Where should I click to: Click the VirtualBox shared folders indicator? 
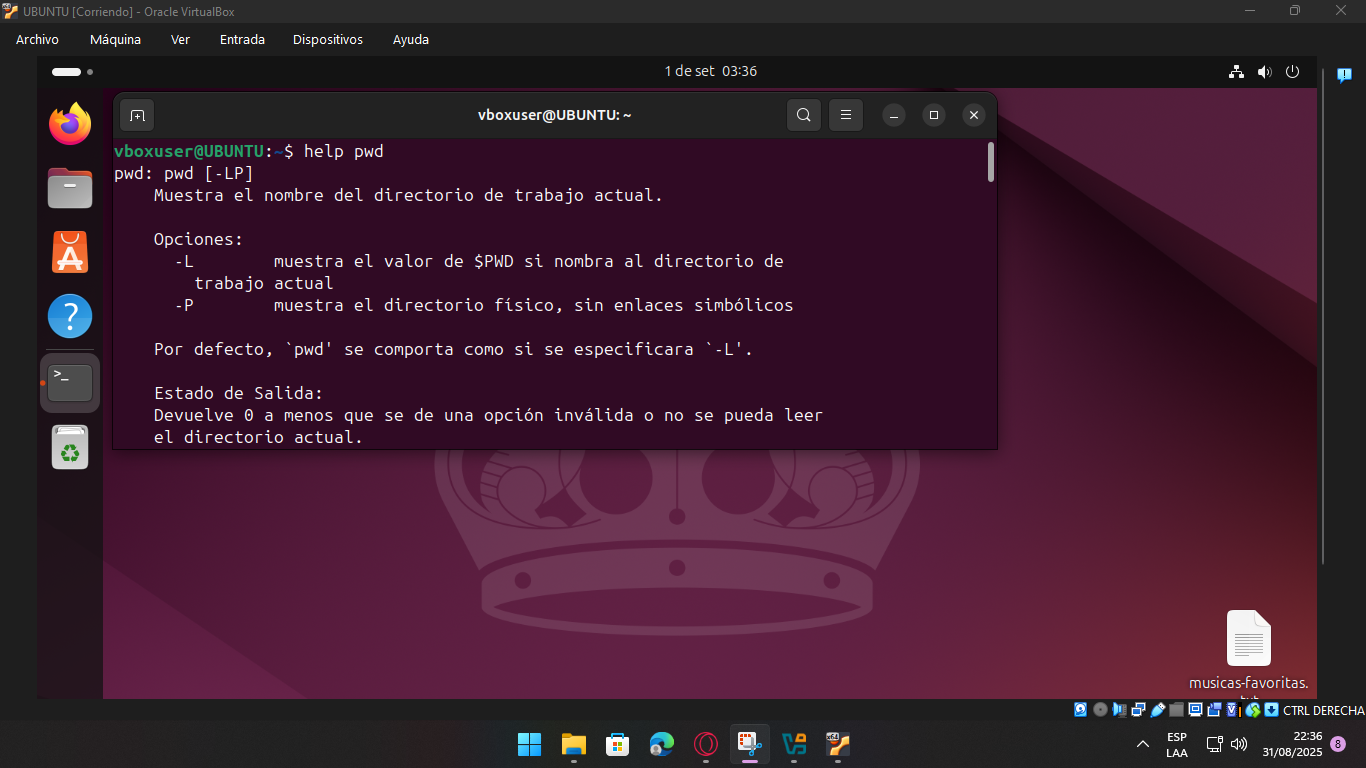coord(1176,710)
